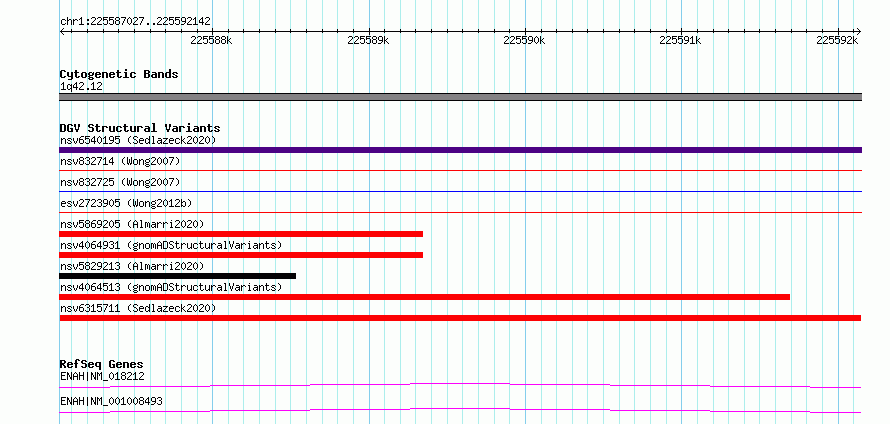Select the red nsv6315711 variant bar

point(460,318)
